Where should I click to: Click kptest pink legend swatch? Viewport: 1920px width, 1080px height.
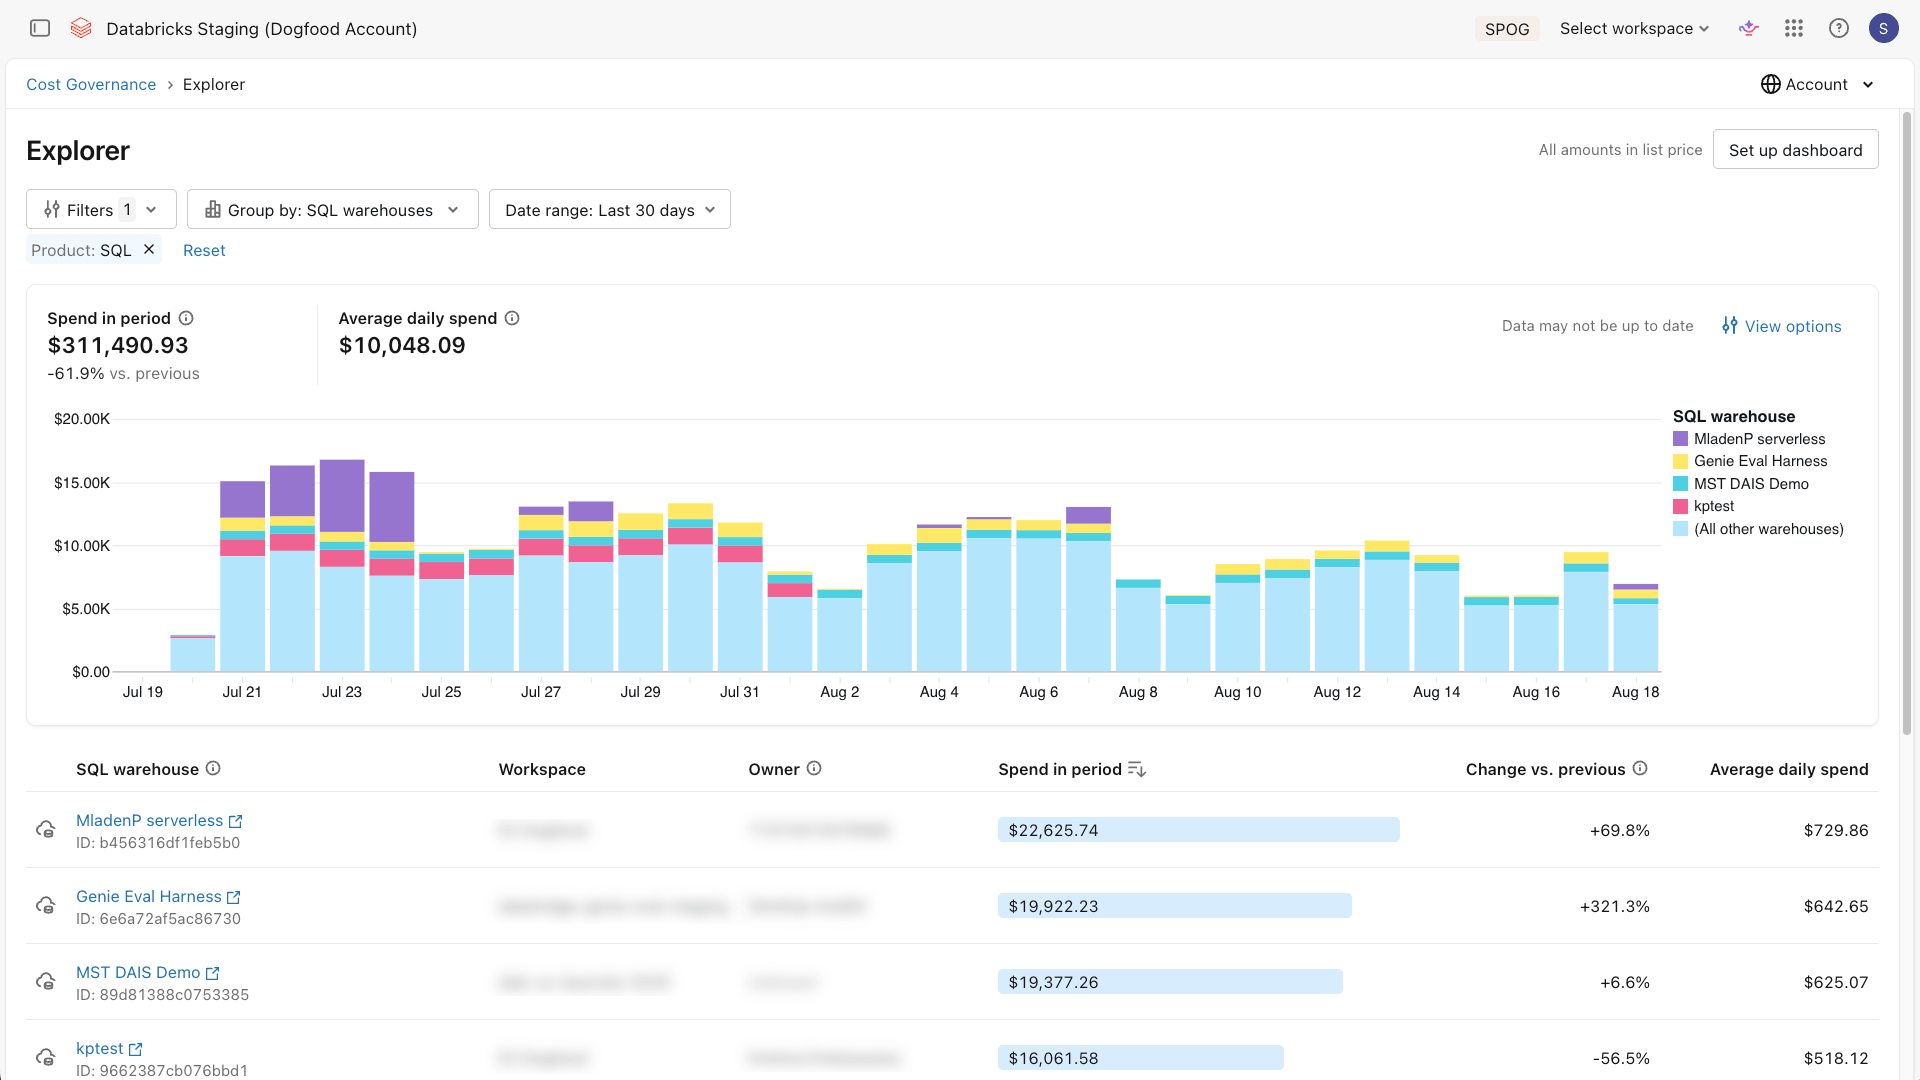1681,506
